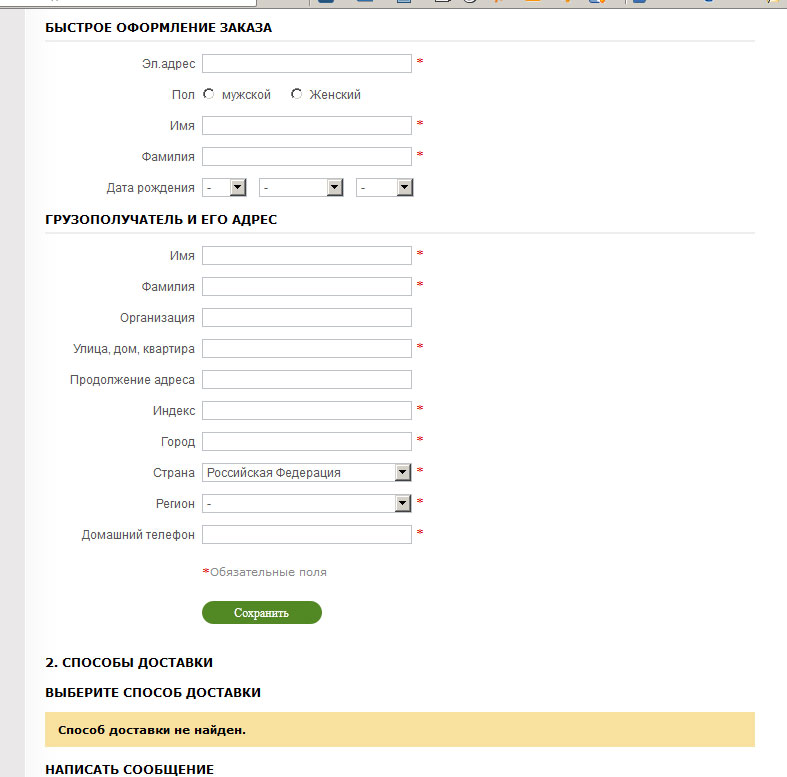Click the Домашний телефон input field
787x777 pixels.
pyautogui.click(x=307, y=535)
